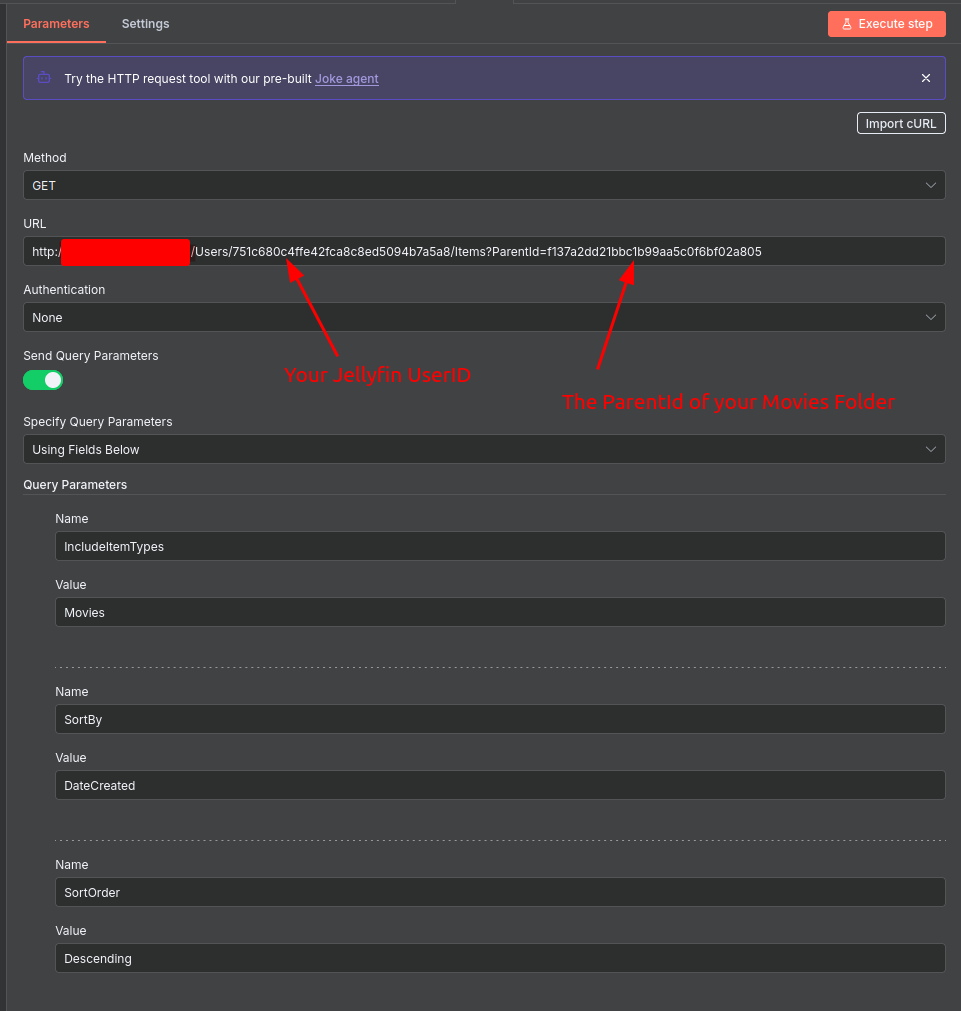
Task: Focus the SortBy name field
Action: [x=500, y=719]
